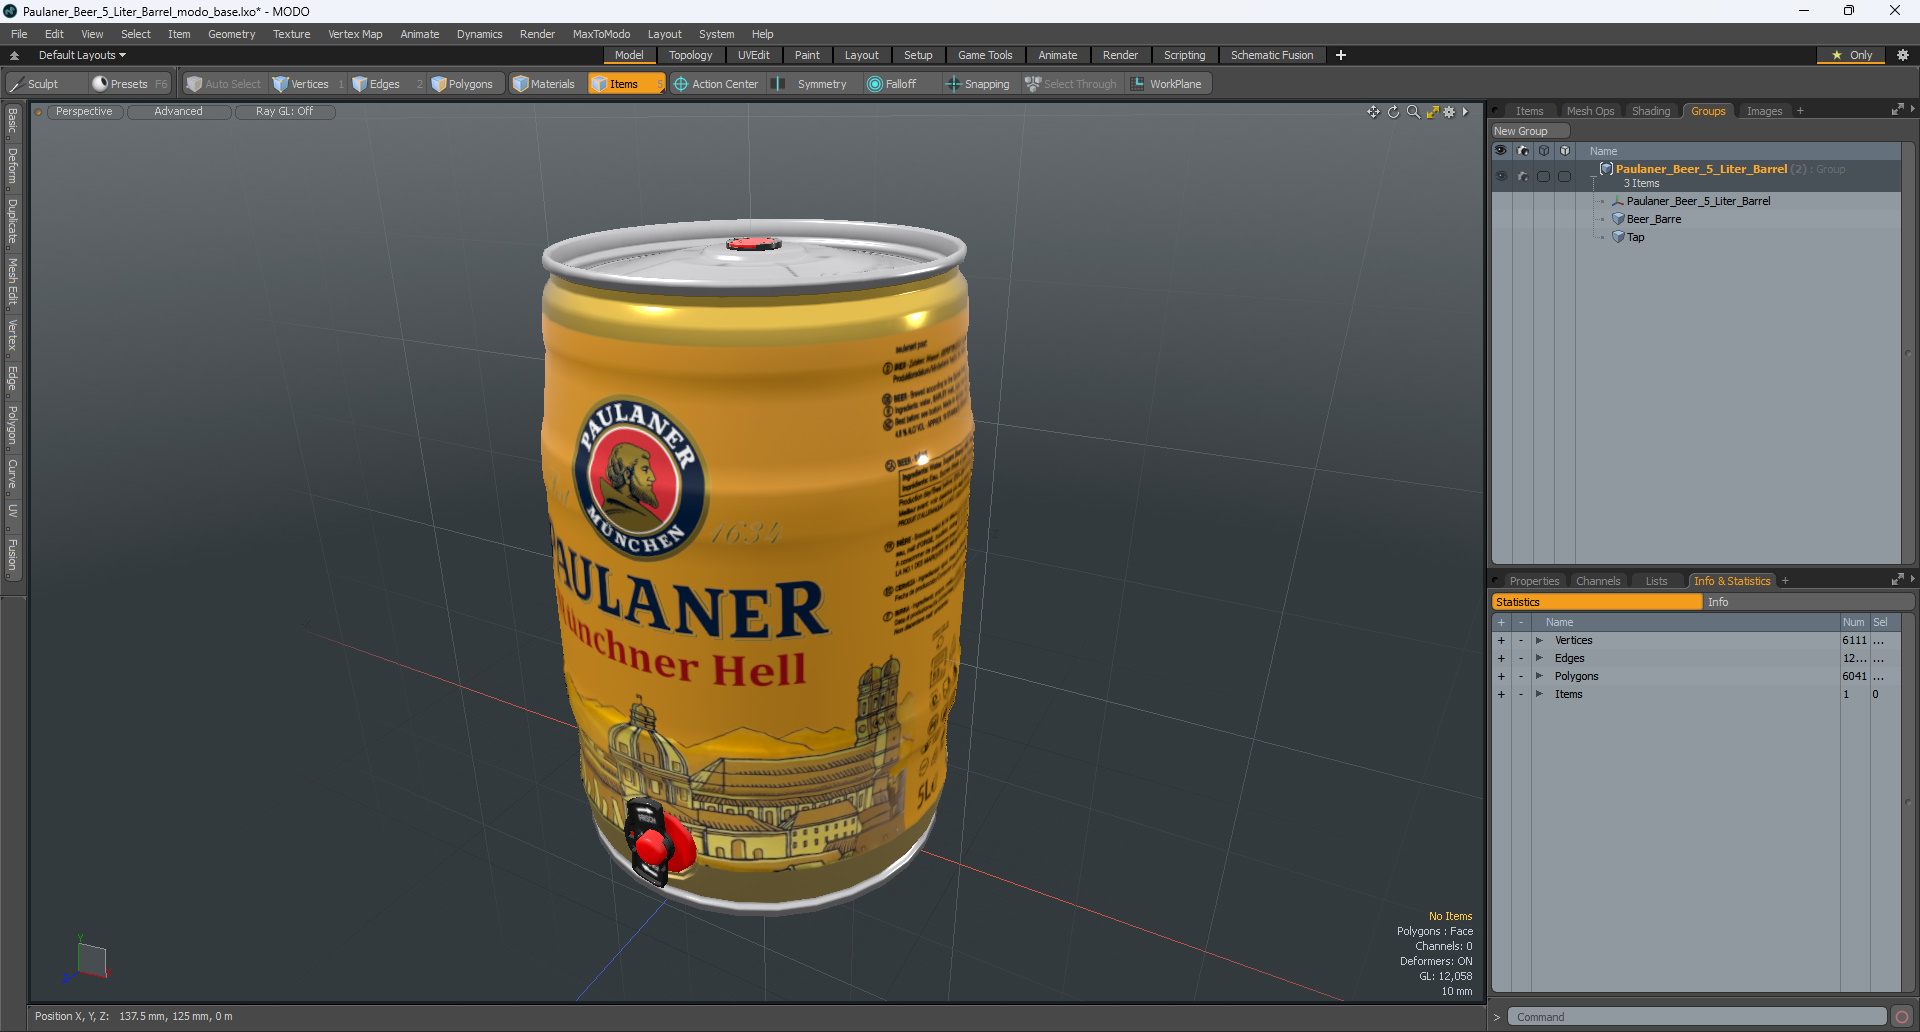This screenshot has width=1920, height=1032.
Task: Open the Presets browser
Action: pyautogui.click(x=129, y=84)
